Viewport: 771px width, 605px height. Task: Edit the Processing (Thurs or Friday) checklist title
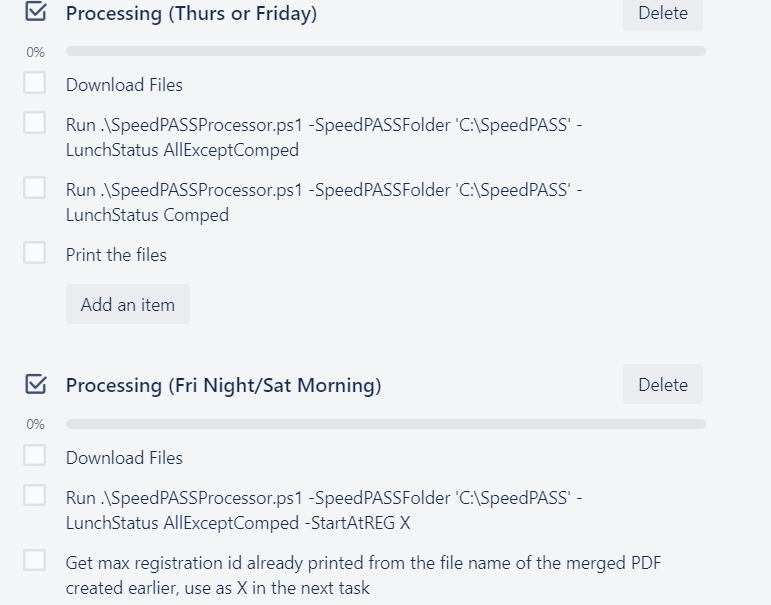(x=191, y=14)
